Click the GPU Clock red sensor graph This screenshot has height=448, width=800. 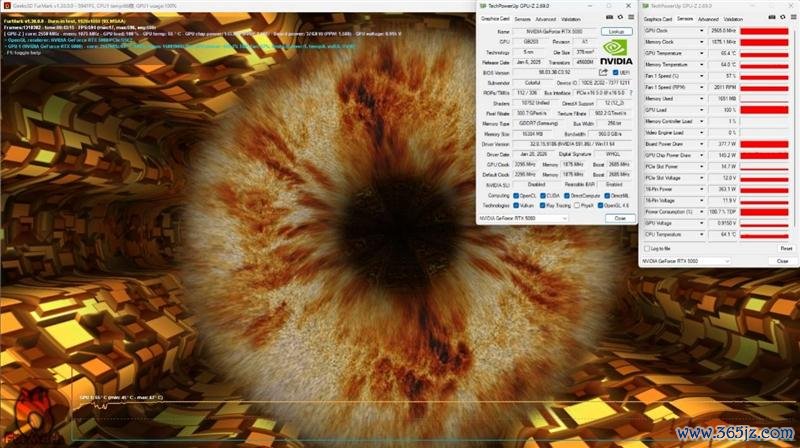coord(764,31)
